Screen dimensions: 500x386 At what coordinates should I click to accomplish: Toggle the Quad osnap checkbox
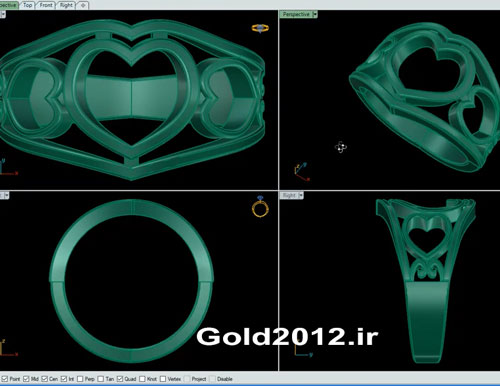pyautogui.click(x=120, y=379)
